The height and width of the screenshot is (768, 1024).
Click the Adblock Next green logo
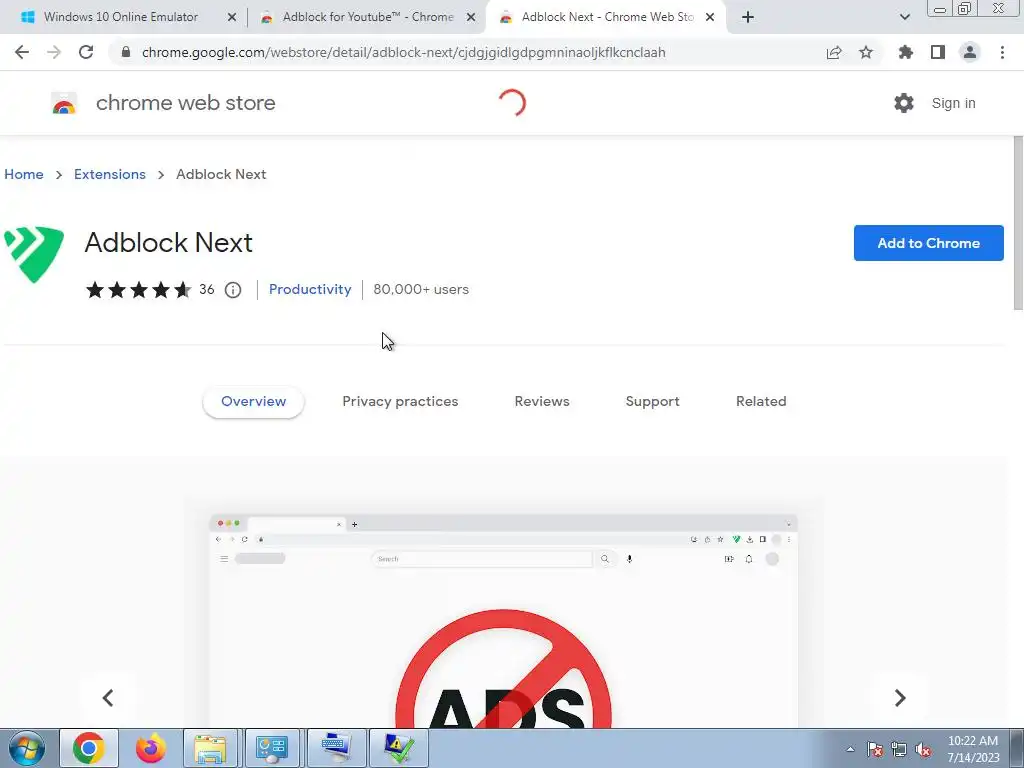coord(34,254)
